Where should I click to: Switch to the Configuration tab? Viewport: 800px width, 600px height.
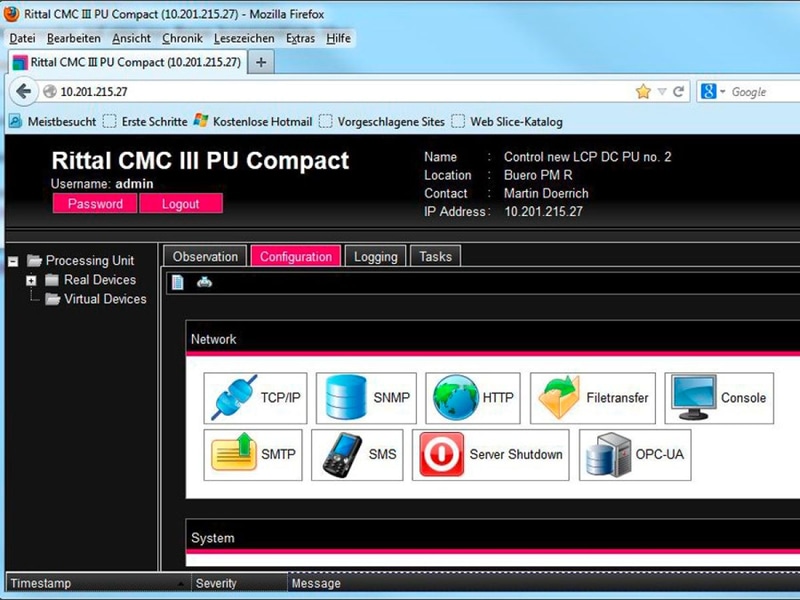[296, 256]
